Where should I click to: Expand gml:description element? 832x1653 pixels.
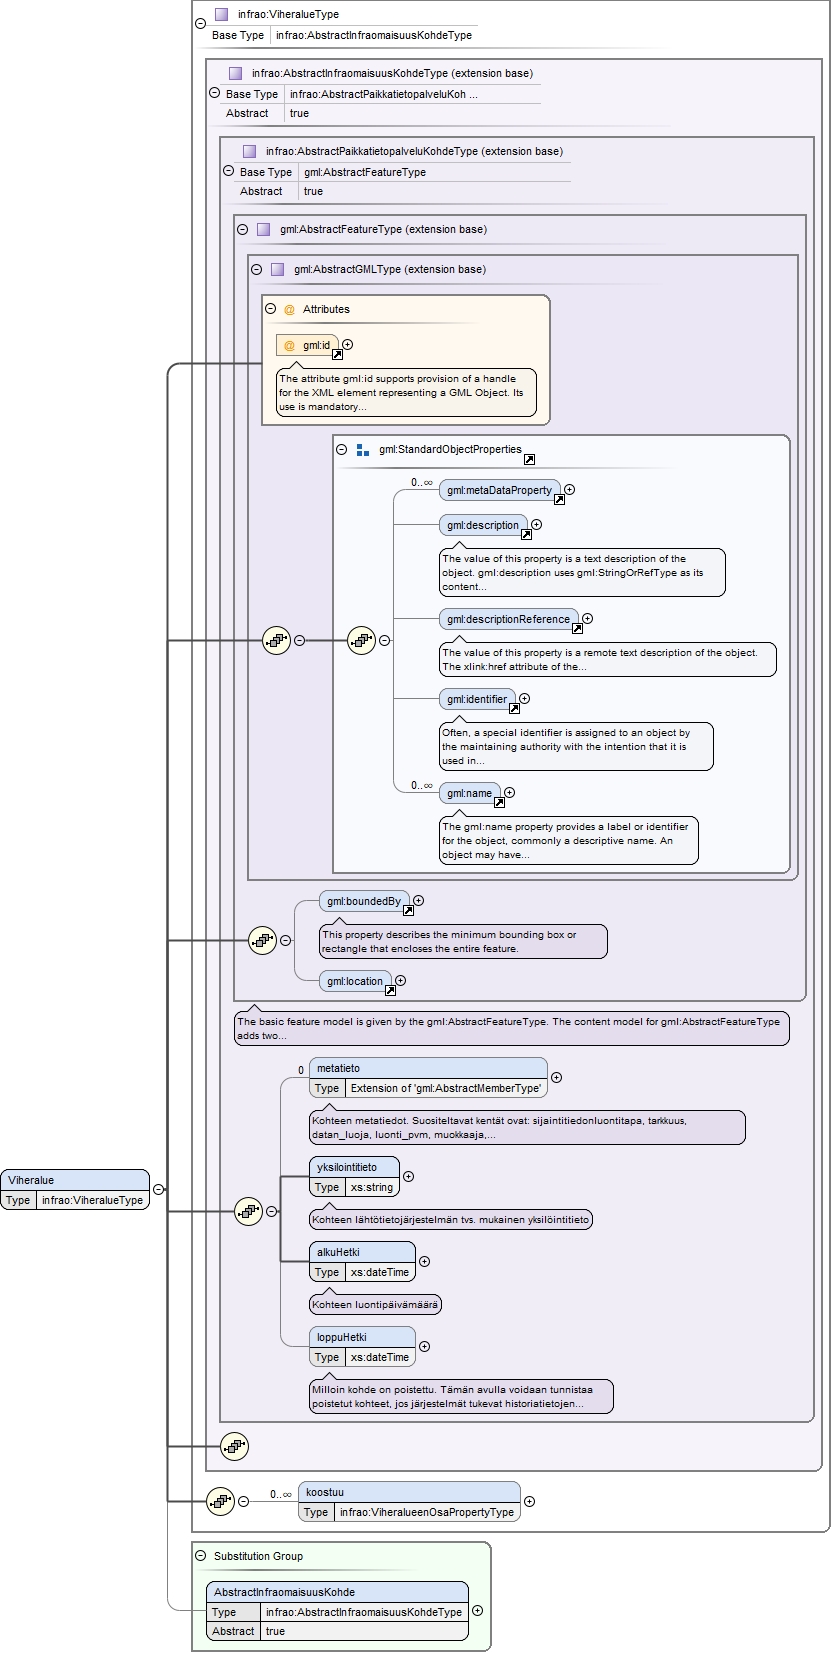536,524
